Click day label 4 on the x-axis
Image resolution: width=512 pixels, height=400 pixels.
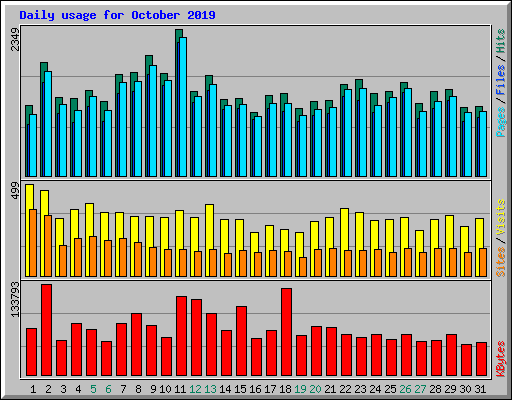78,389
